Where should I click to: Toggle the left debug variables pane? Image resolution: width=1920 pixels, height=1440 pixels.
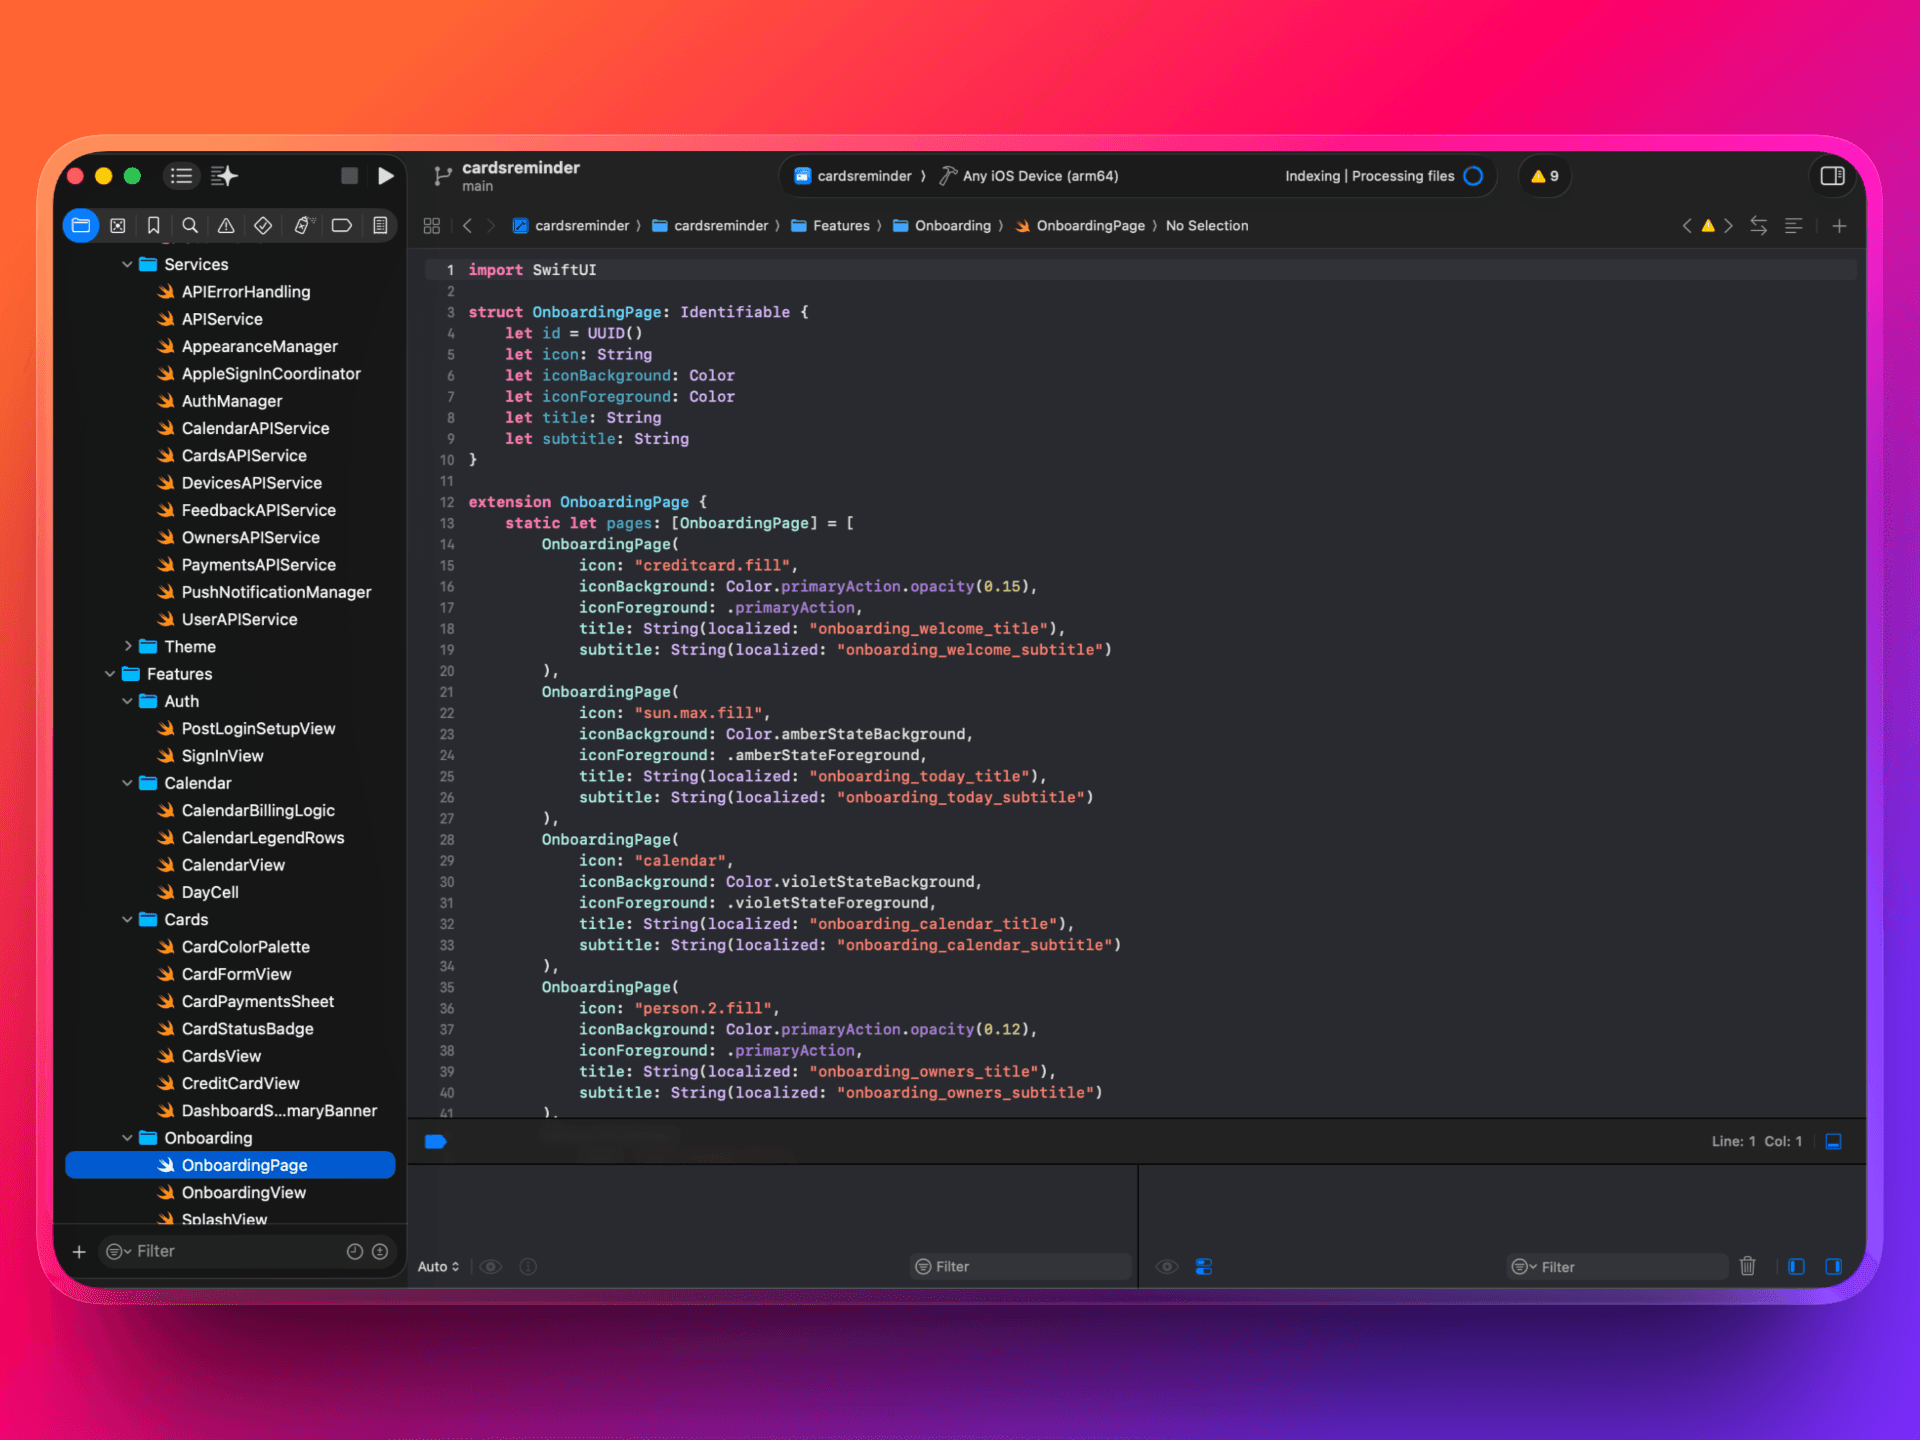point(1796,1266)
